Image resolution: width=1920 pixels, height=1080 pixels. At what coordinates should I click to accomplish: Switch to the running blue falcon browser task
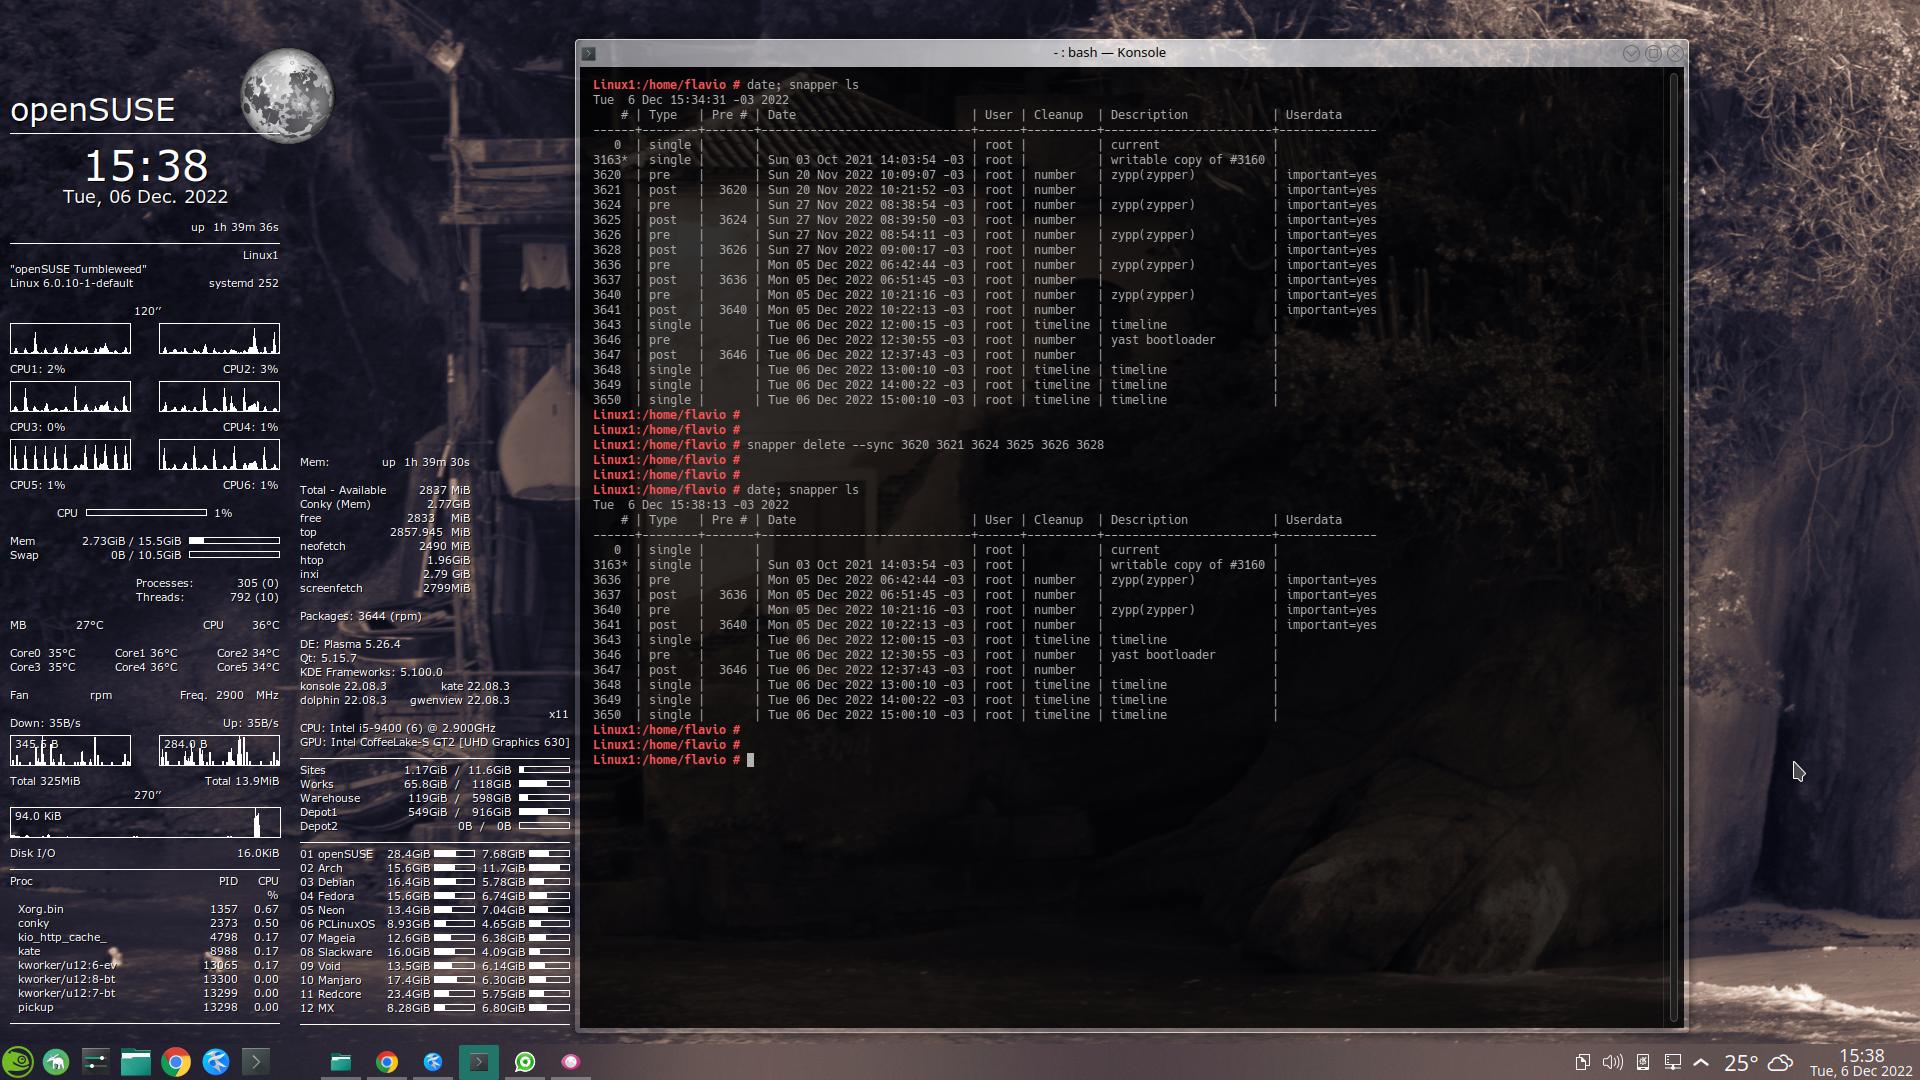coord(433,1062)
